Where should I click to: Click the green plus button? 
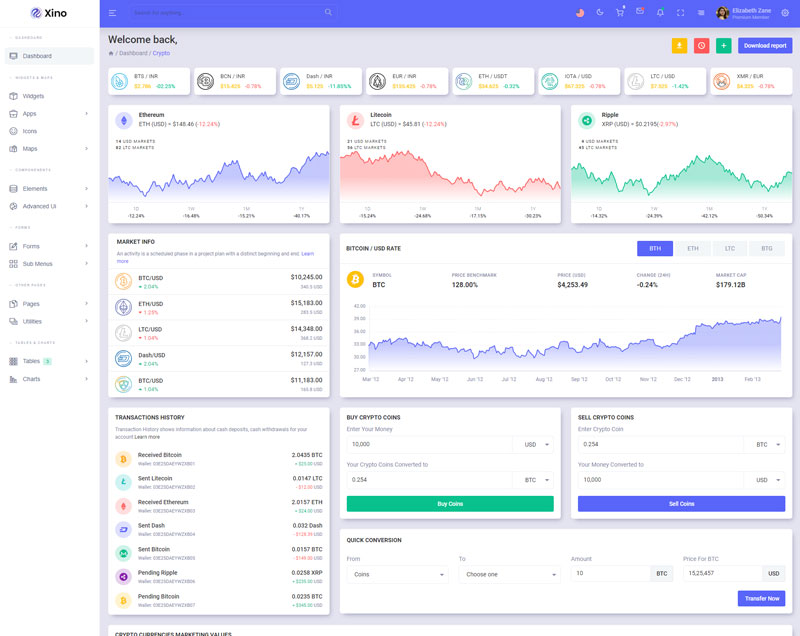(x=724, y=45)
